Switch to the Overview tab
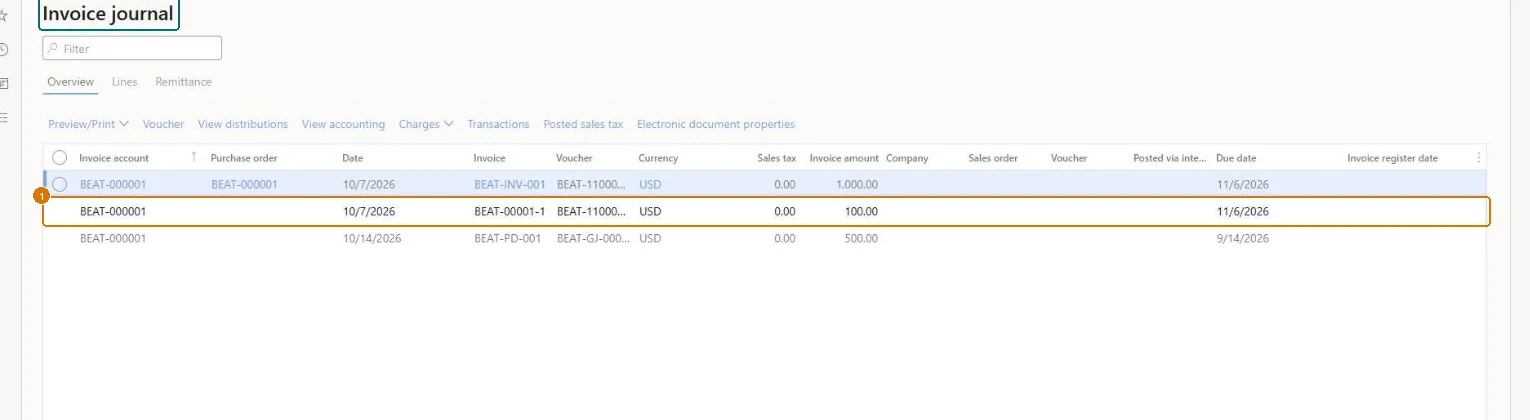The image size is (1530, 420). click(x=71, y=82)
